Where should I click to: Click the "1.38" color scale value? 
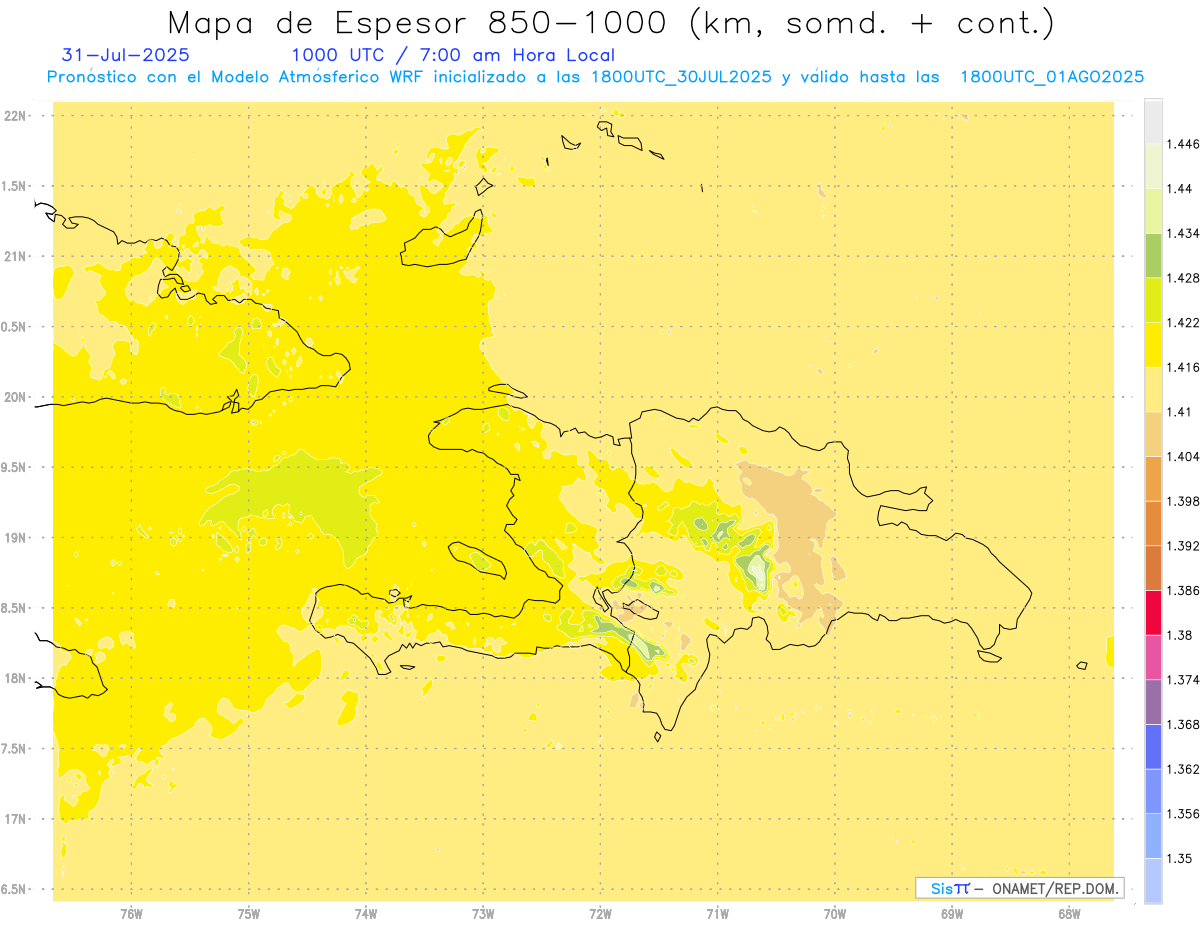pyautogui.click(x=1181, y=635)
